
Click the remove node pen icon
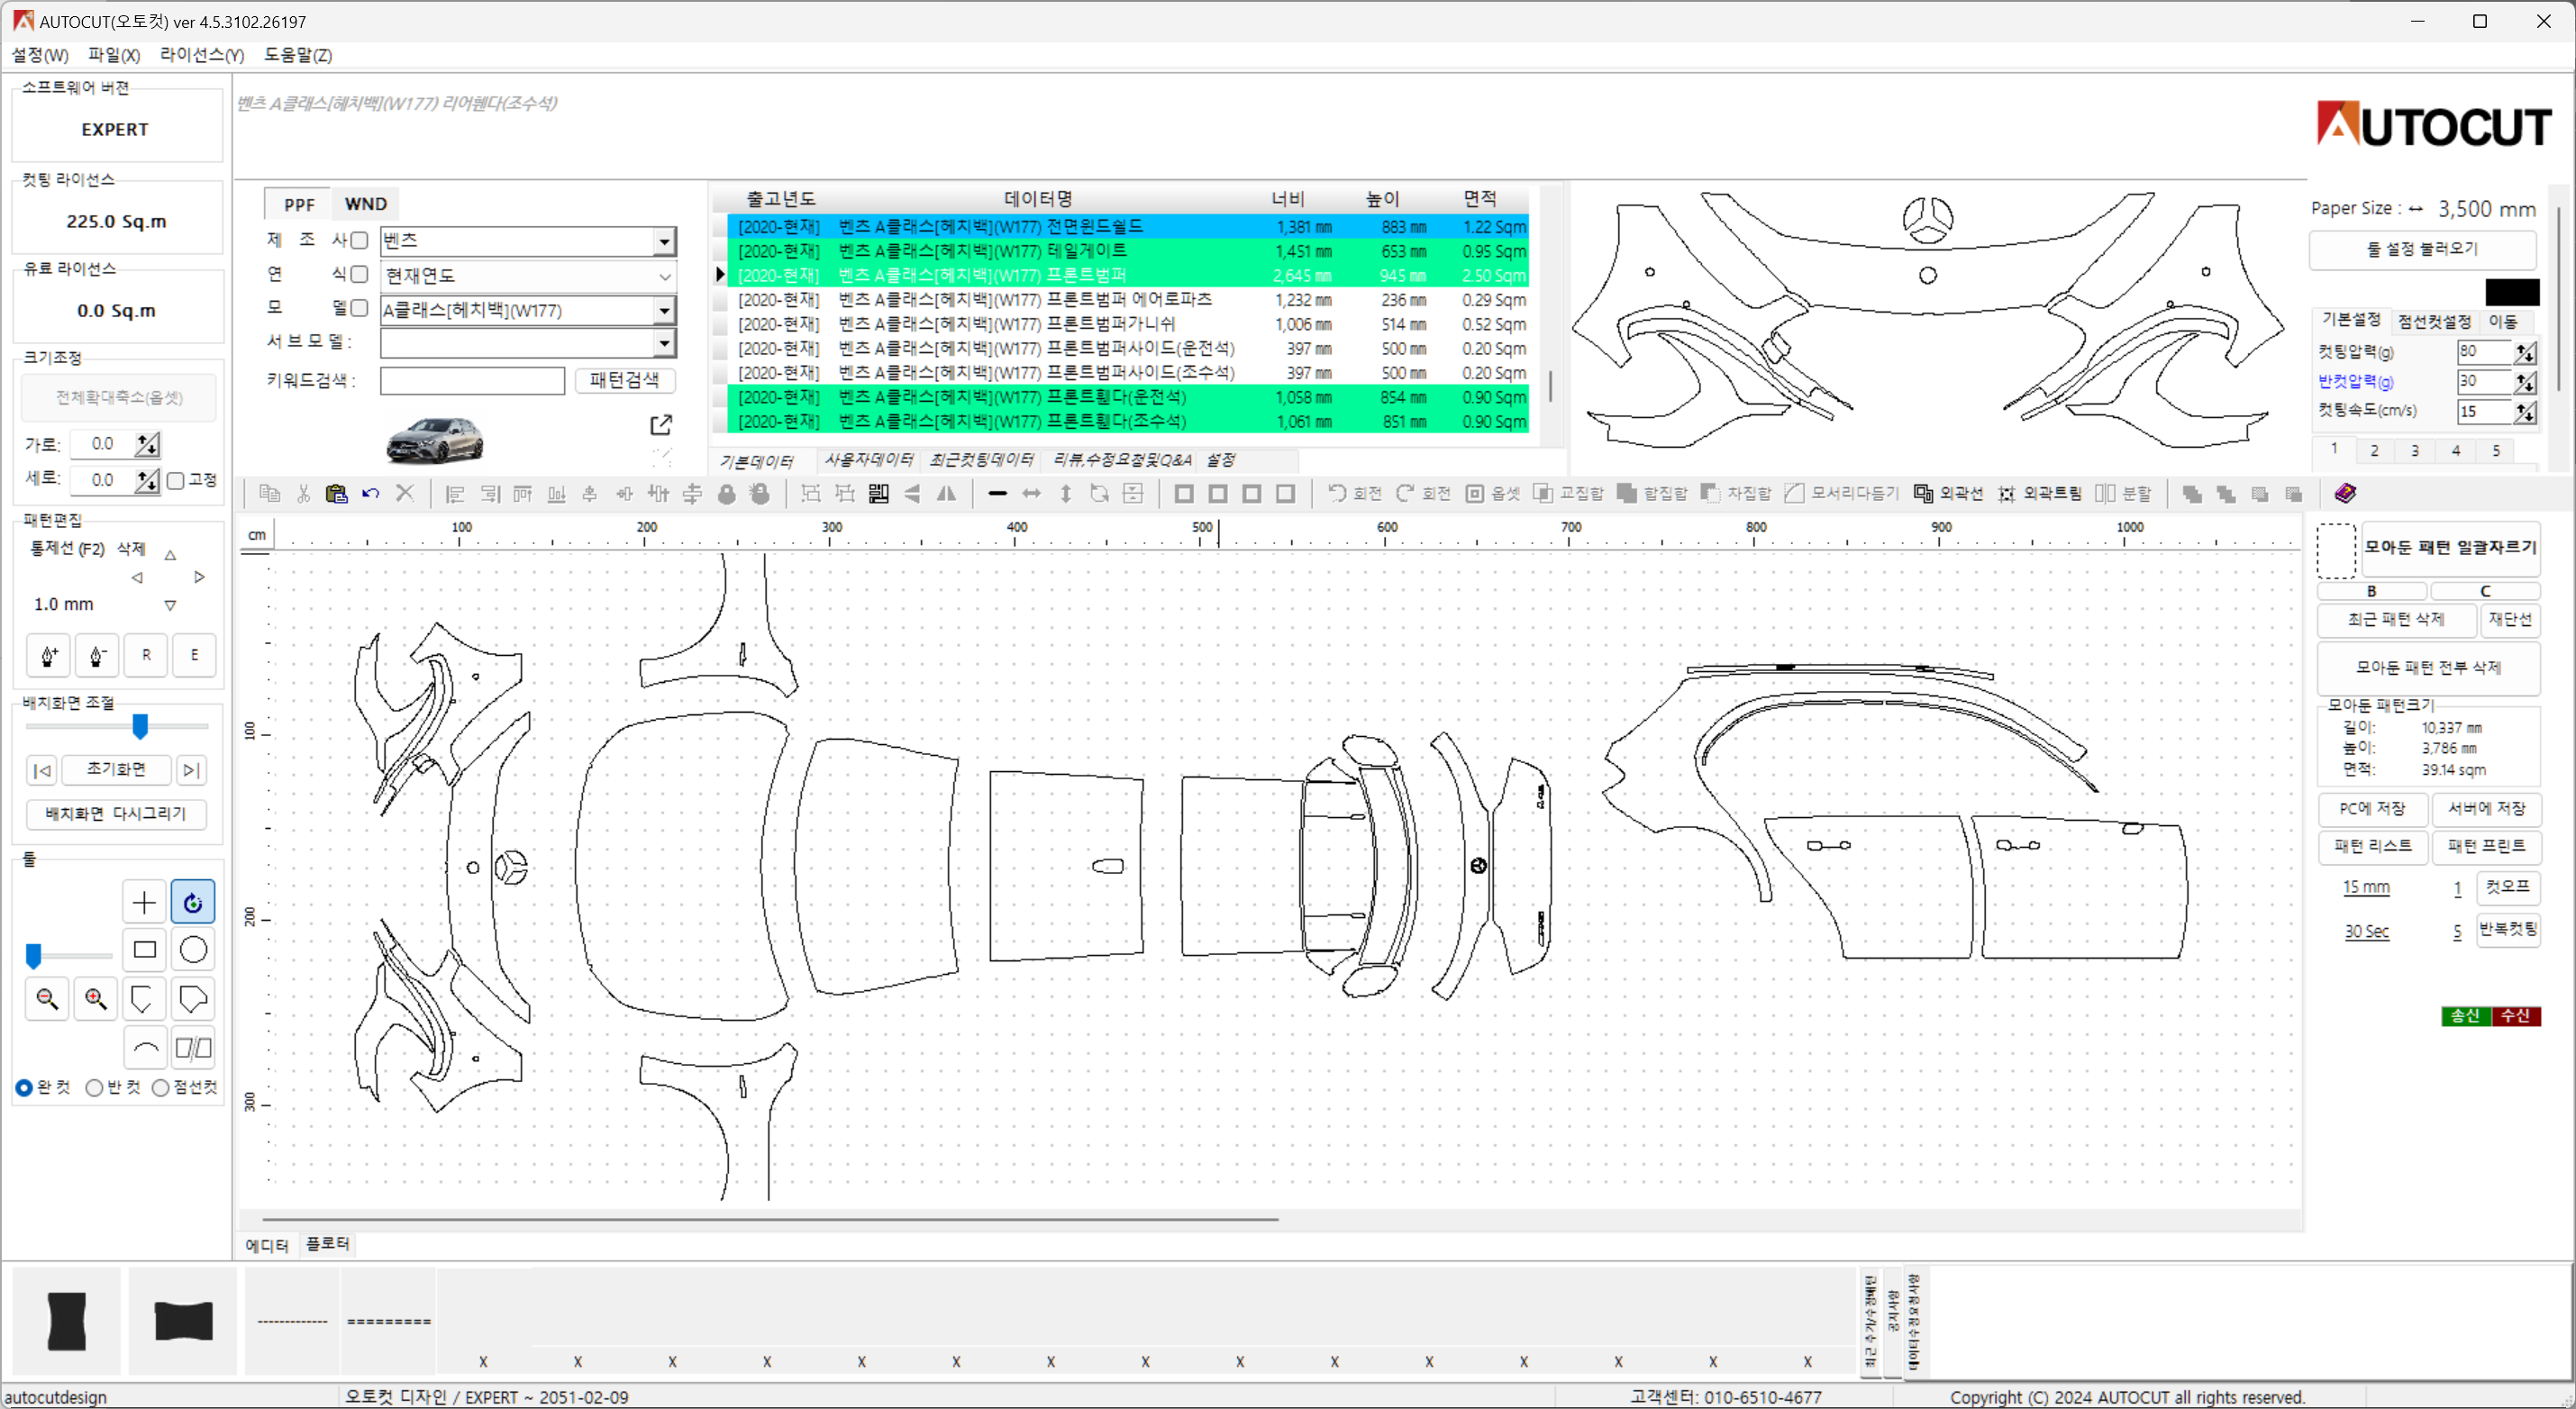97,655
